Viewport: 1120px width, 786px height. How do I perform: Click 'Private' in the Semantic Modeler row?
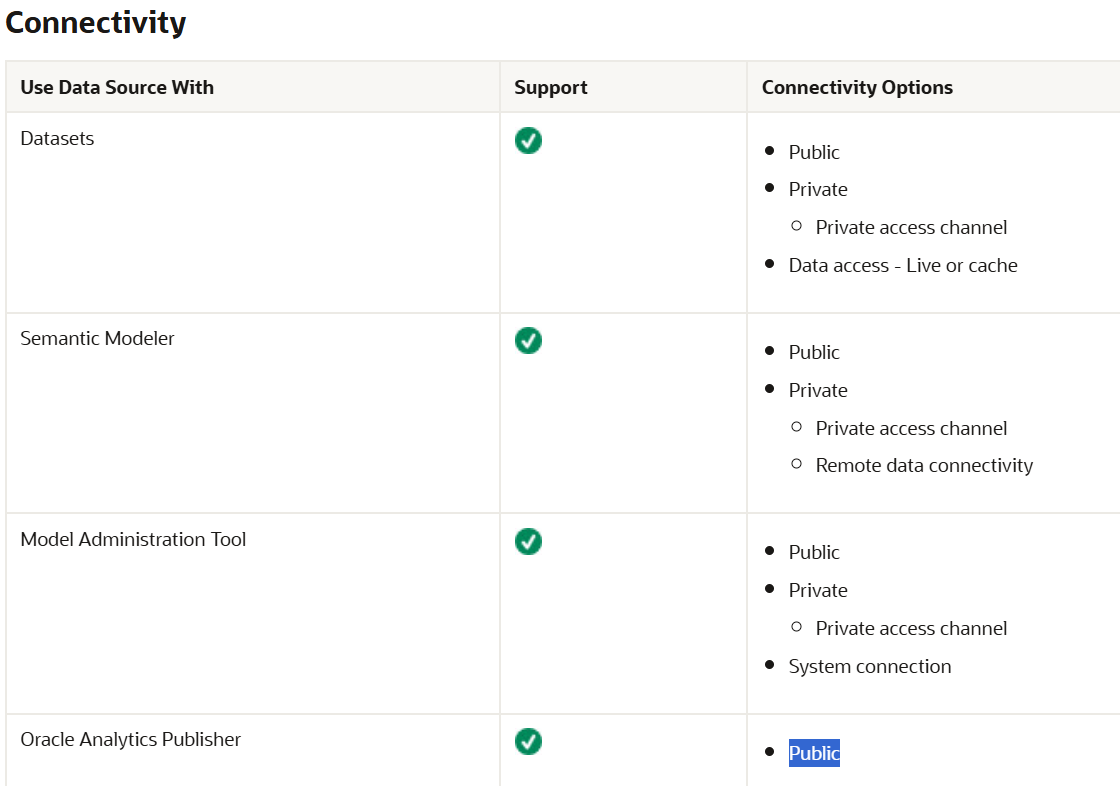(818, 390)
